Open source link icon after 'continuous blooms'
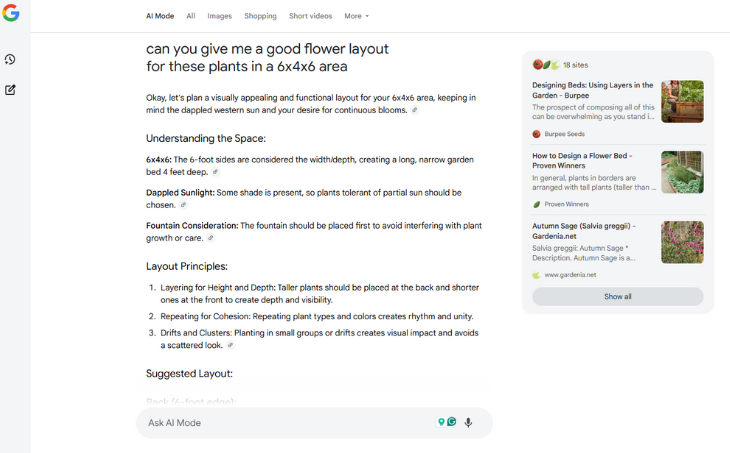Image resolution: width=730 pixels, height=453 pixels. 414,110
